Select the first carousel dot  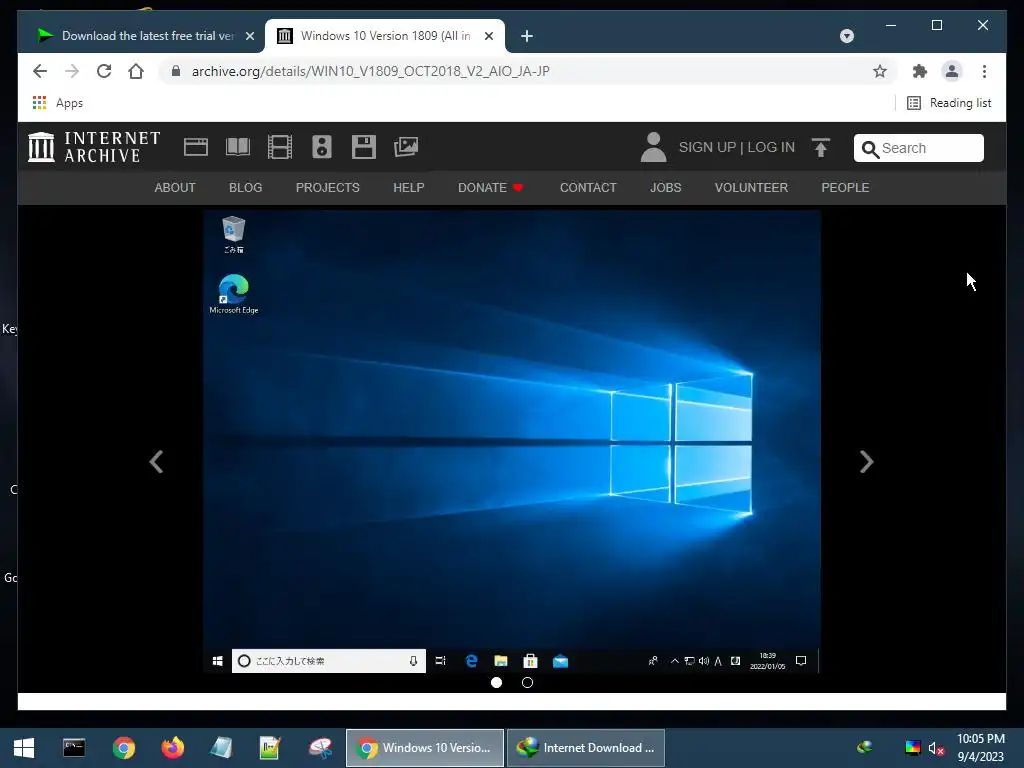click(496, 682)
